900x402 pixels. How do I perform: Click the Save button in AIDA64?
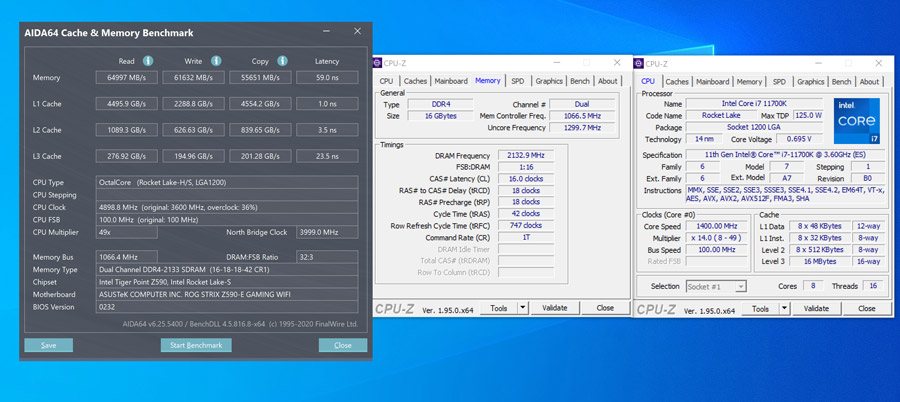(49, 345)
